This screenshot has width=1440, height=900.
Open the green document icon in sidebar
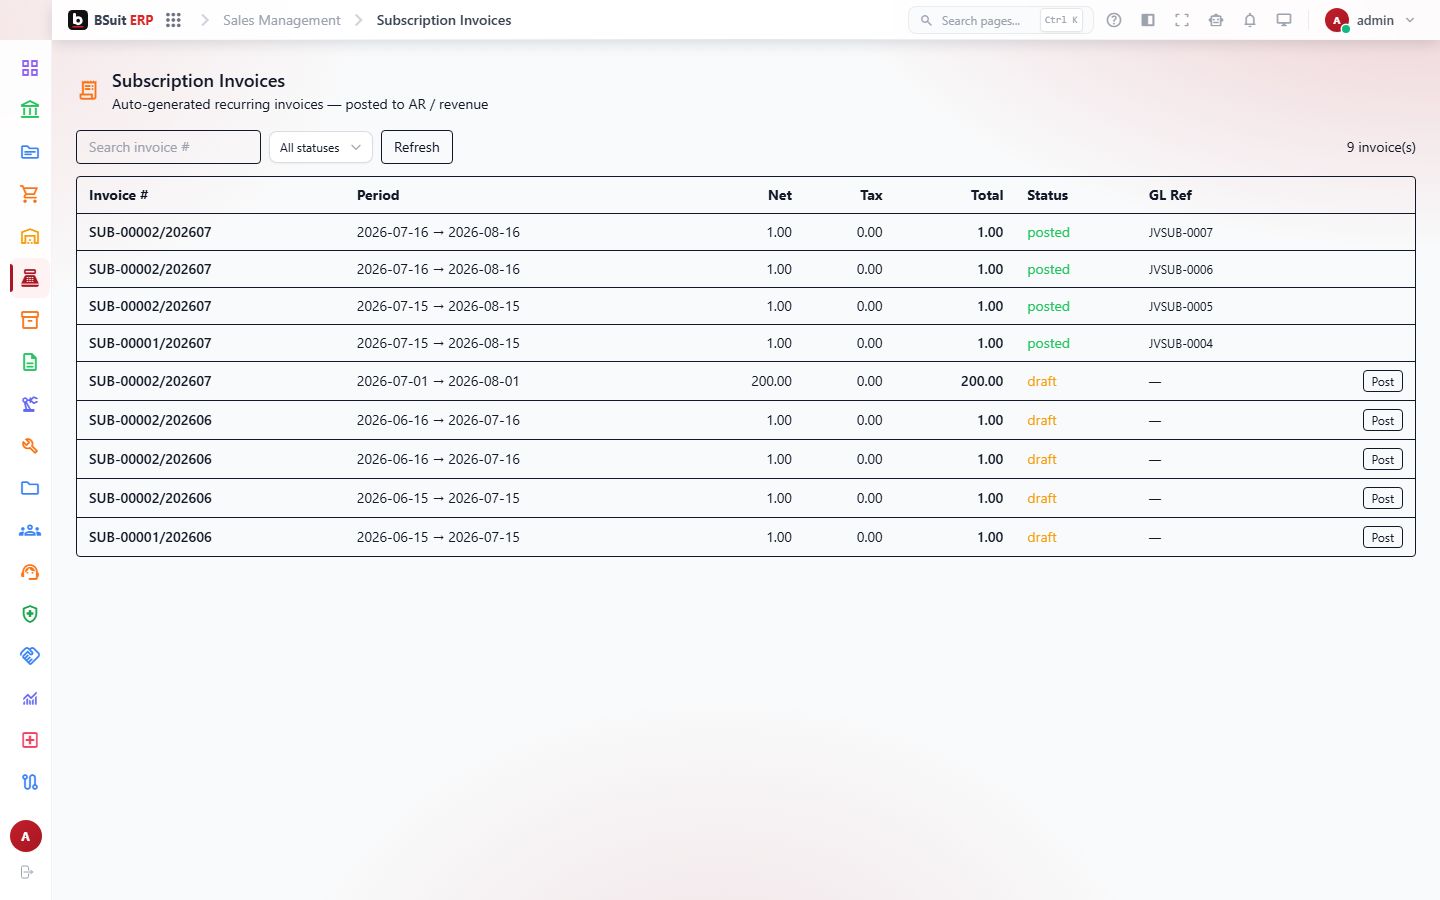(x=30, y=362)
